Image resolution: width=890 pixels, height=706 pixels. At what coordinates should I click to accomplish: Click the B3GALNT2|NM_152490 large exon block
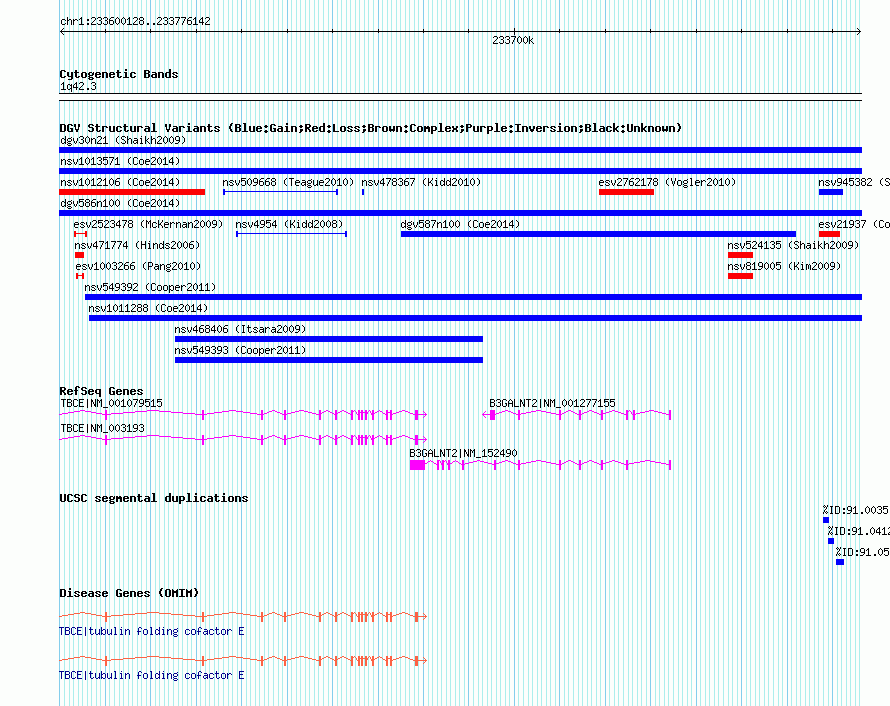pos(417,465)
